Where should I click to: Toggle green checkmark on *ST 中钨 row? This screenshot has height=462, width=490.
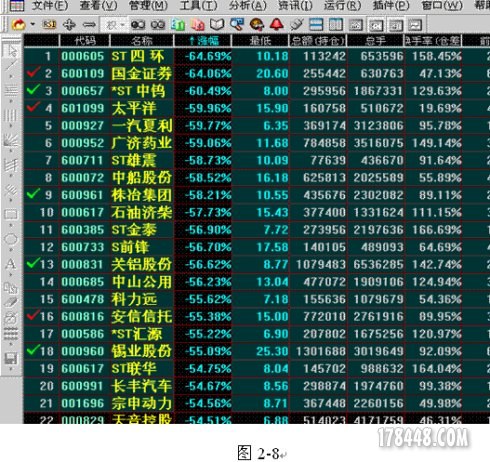pos(33,89)
